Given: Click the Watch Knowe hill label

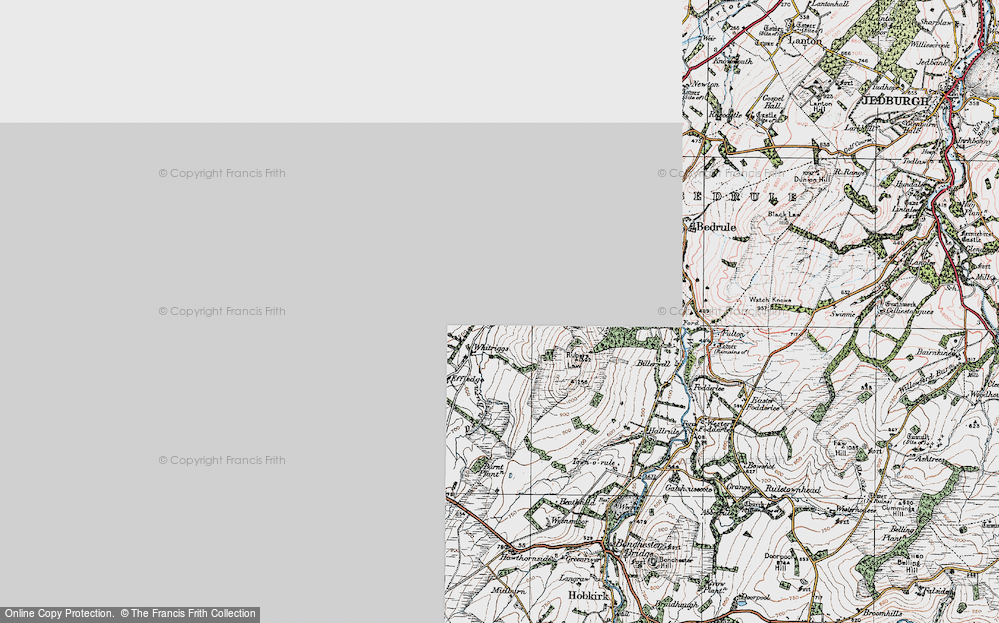Looking at the screenshot, I should 770,299.
